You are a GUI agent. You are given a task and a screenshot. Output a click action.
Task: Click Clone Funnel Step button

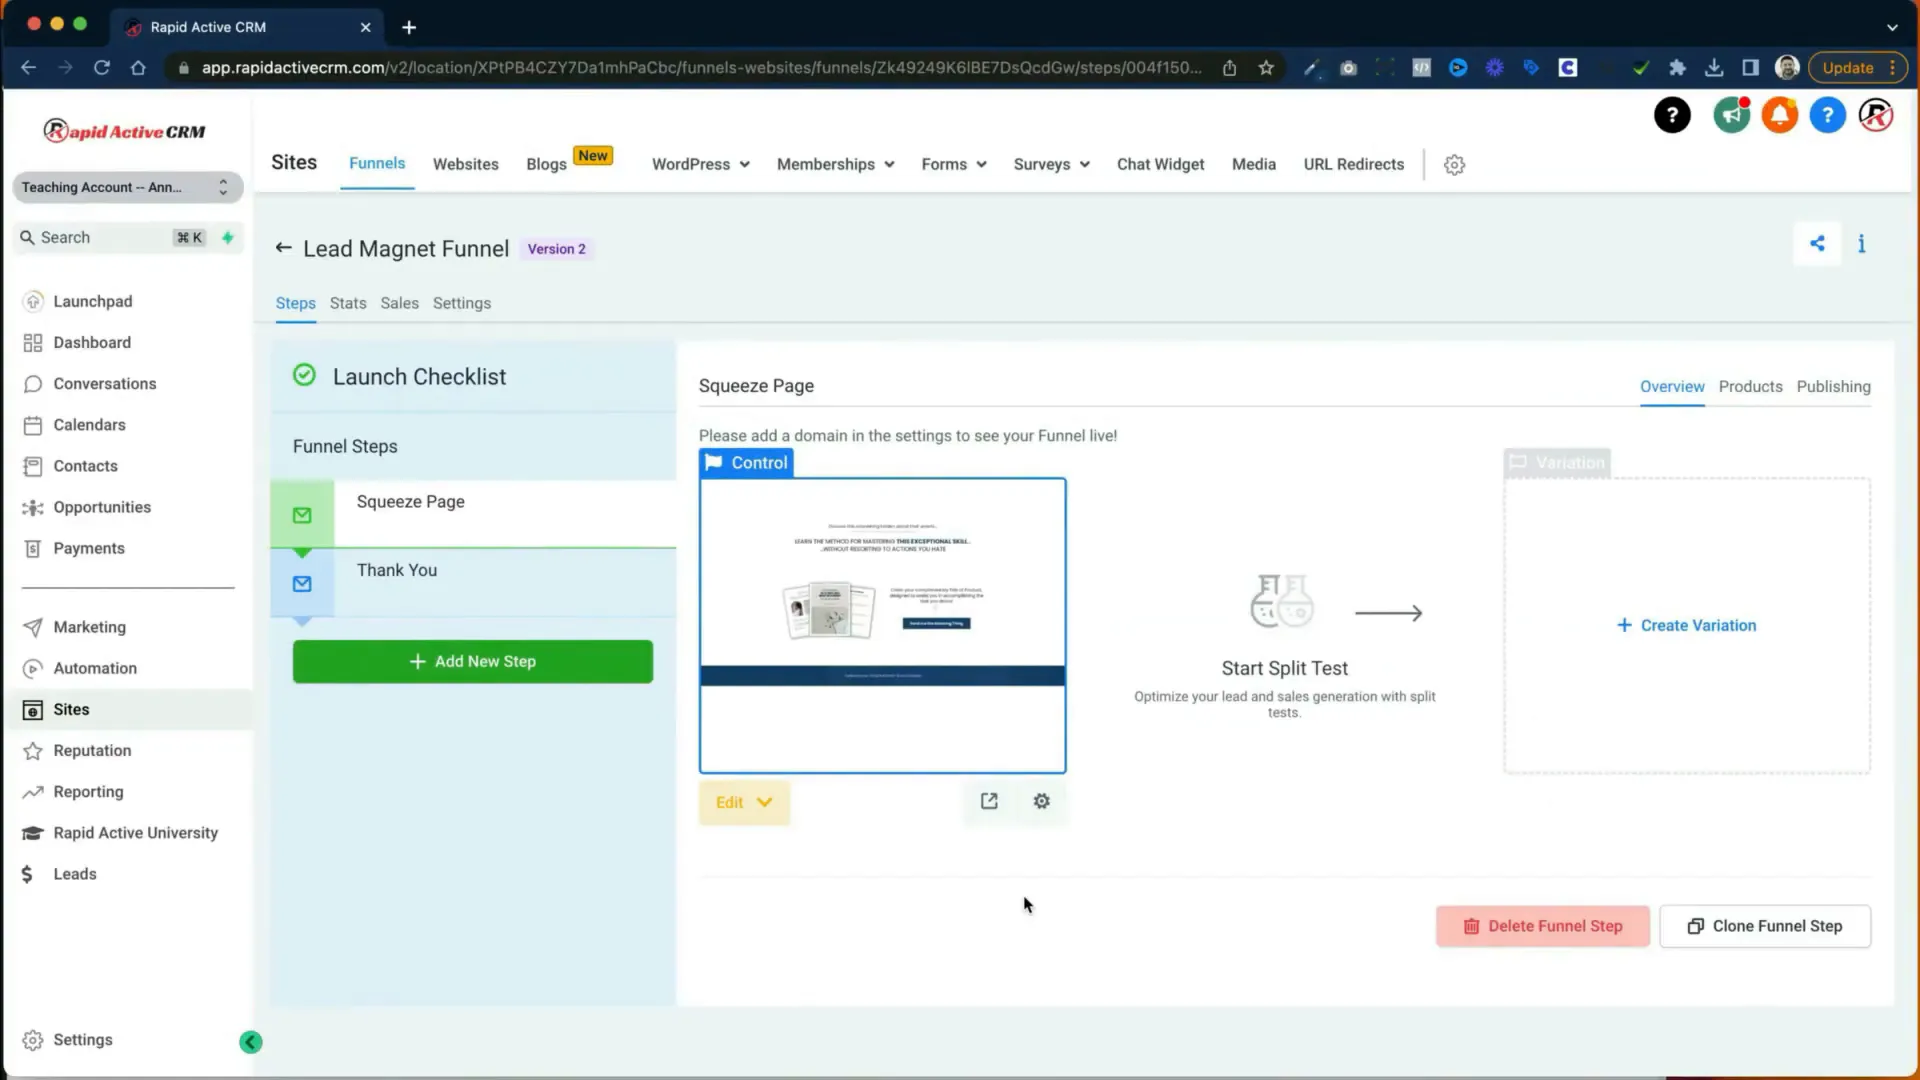pyautogui.click(x=1765, y=926)
